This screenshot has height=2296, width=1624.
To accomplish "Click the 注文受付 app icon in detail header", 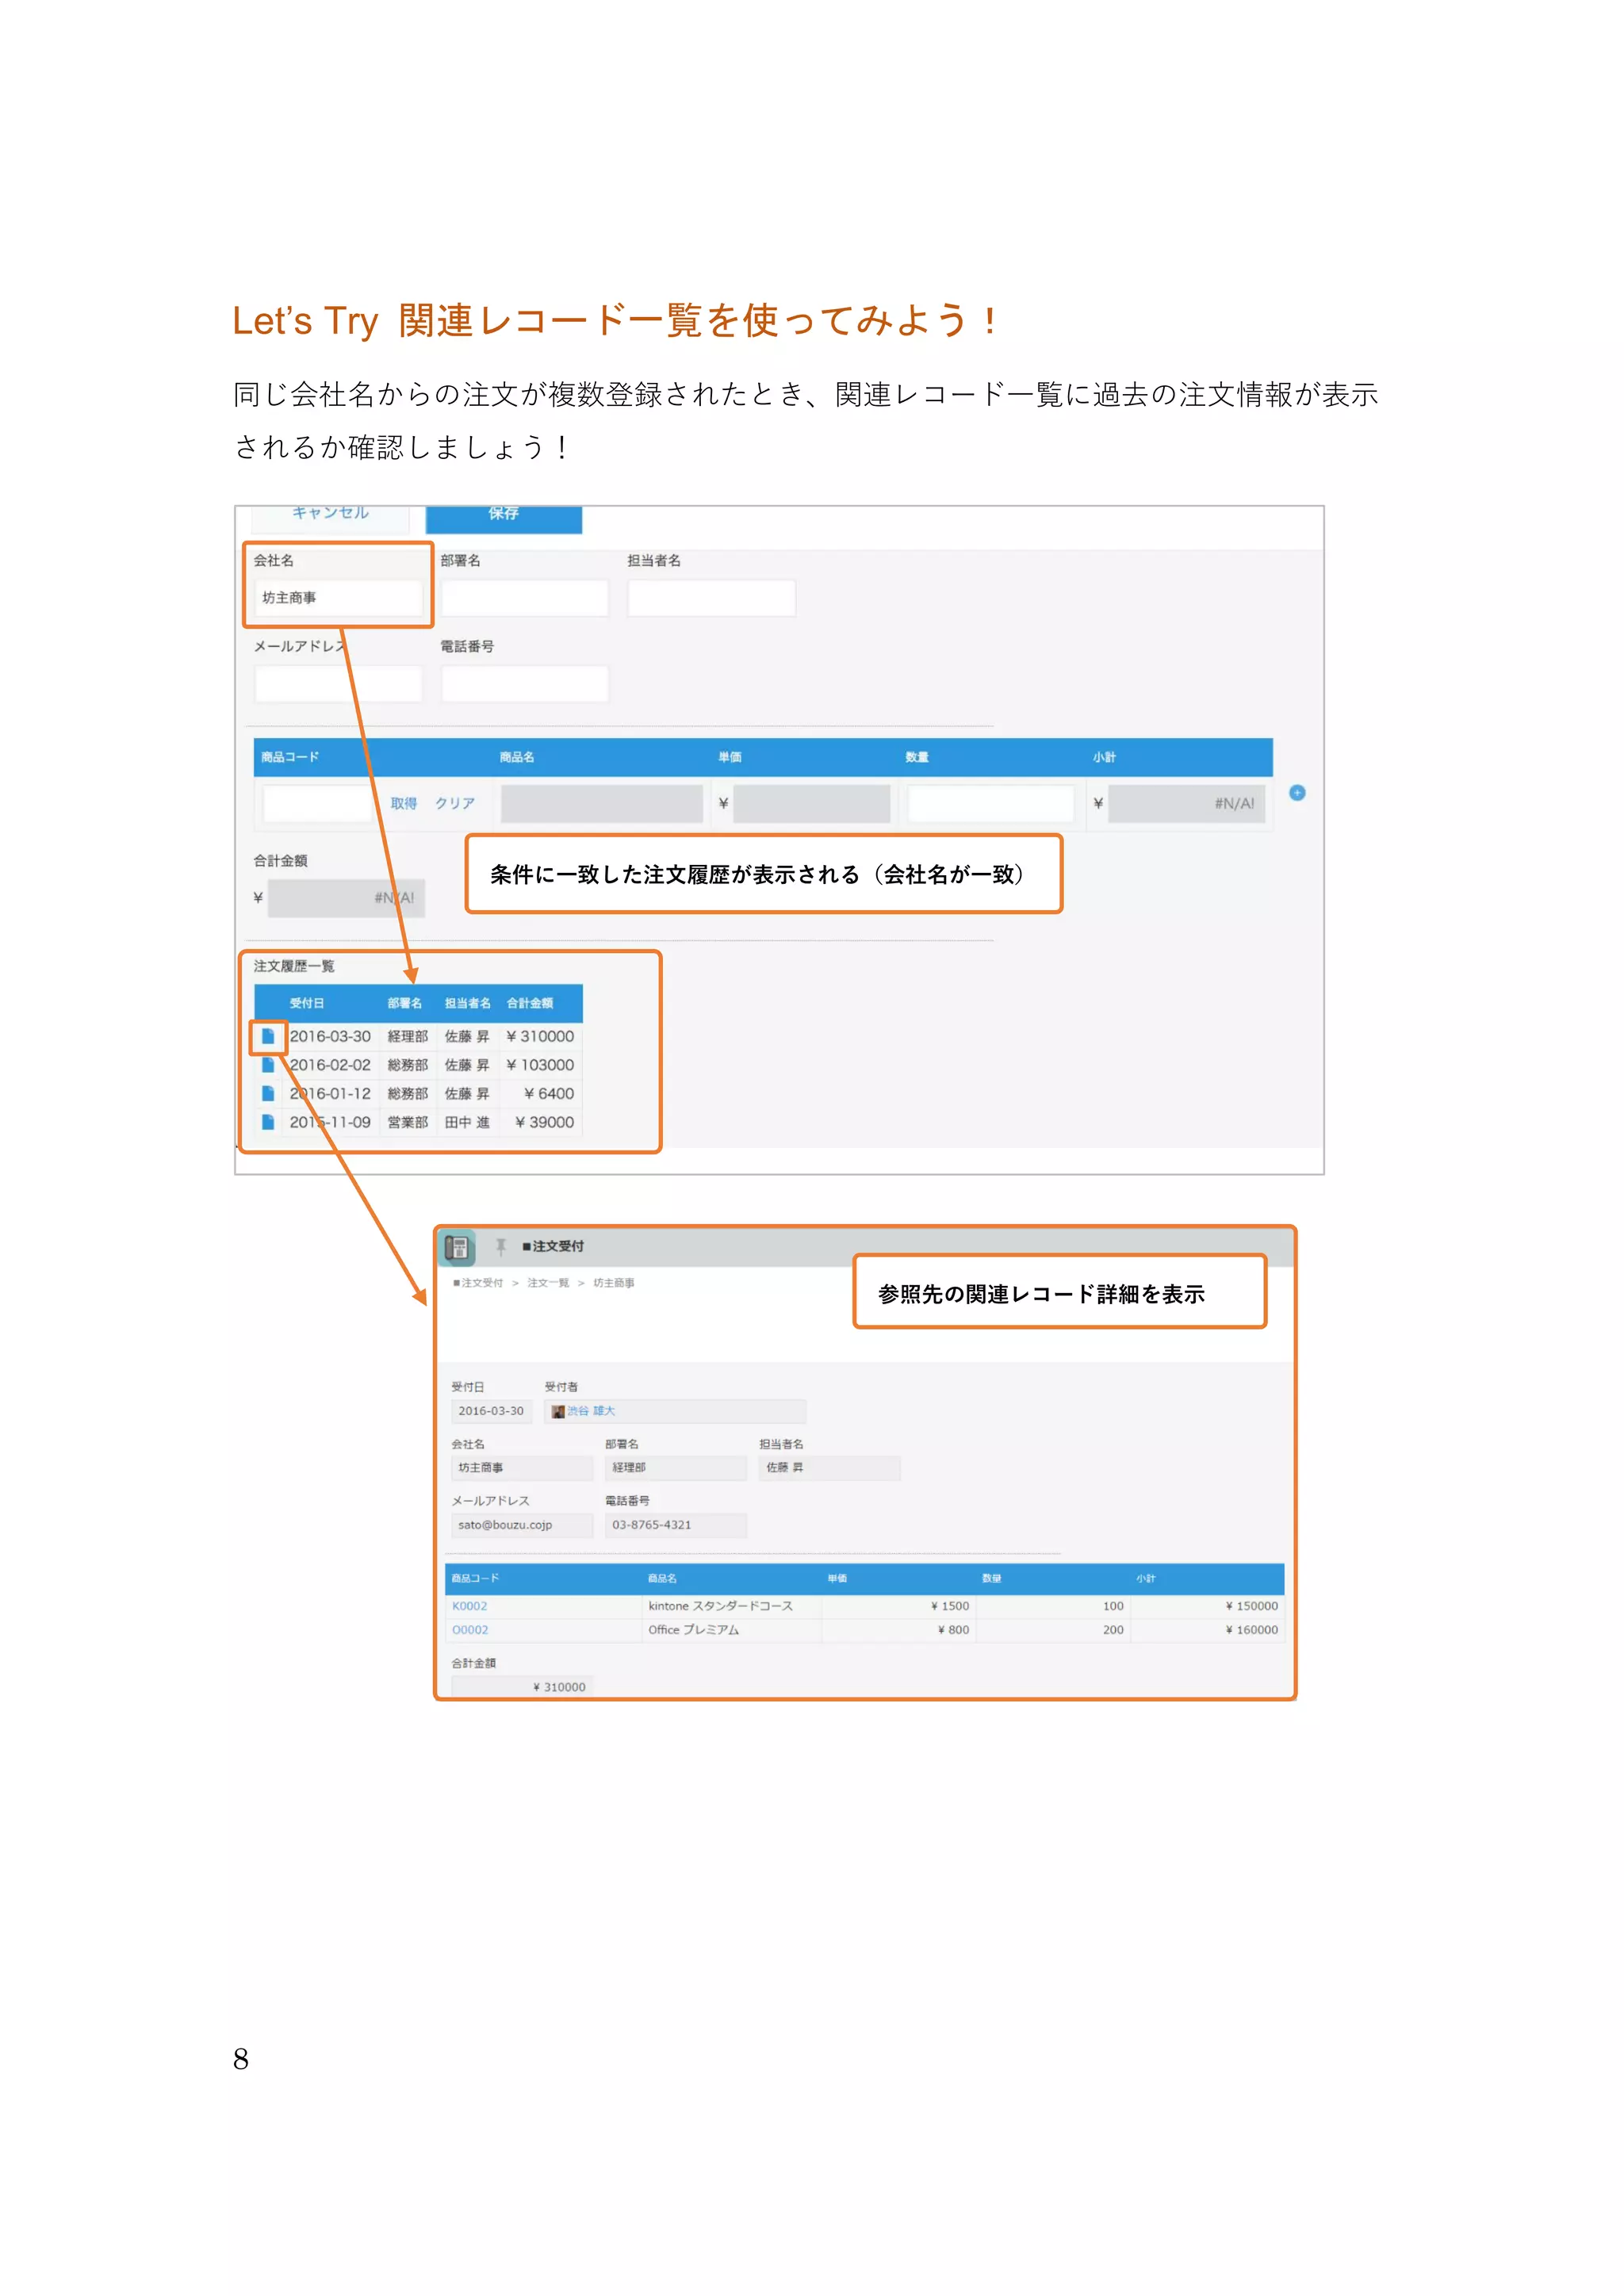I will 458,1247.
